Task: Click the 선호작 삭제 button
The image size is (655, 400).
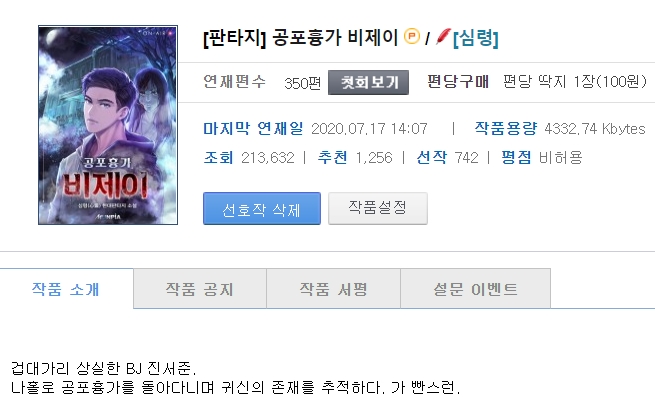Action: point(262,209)
